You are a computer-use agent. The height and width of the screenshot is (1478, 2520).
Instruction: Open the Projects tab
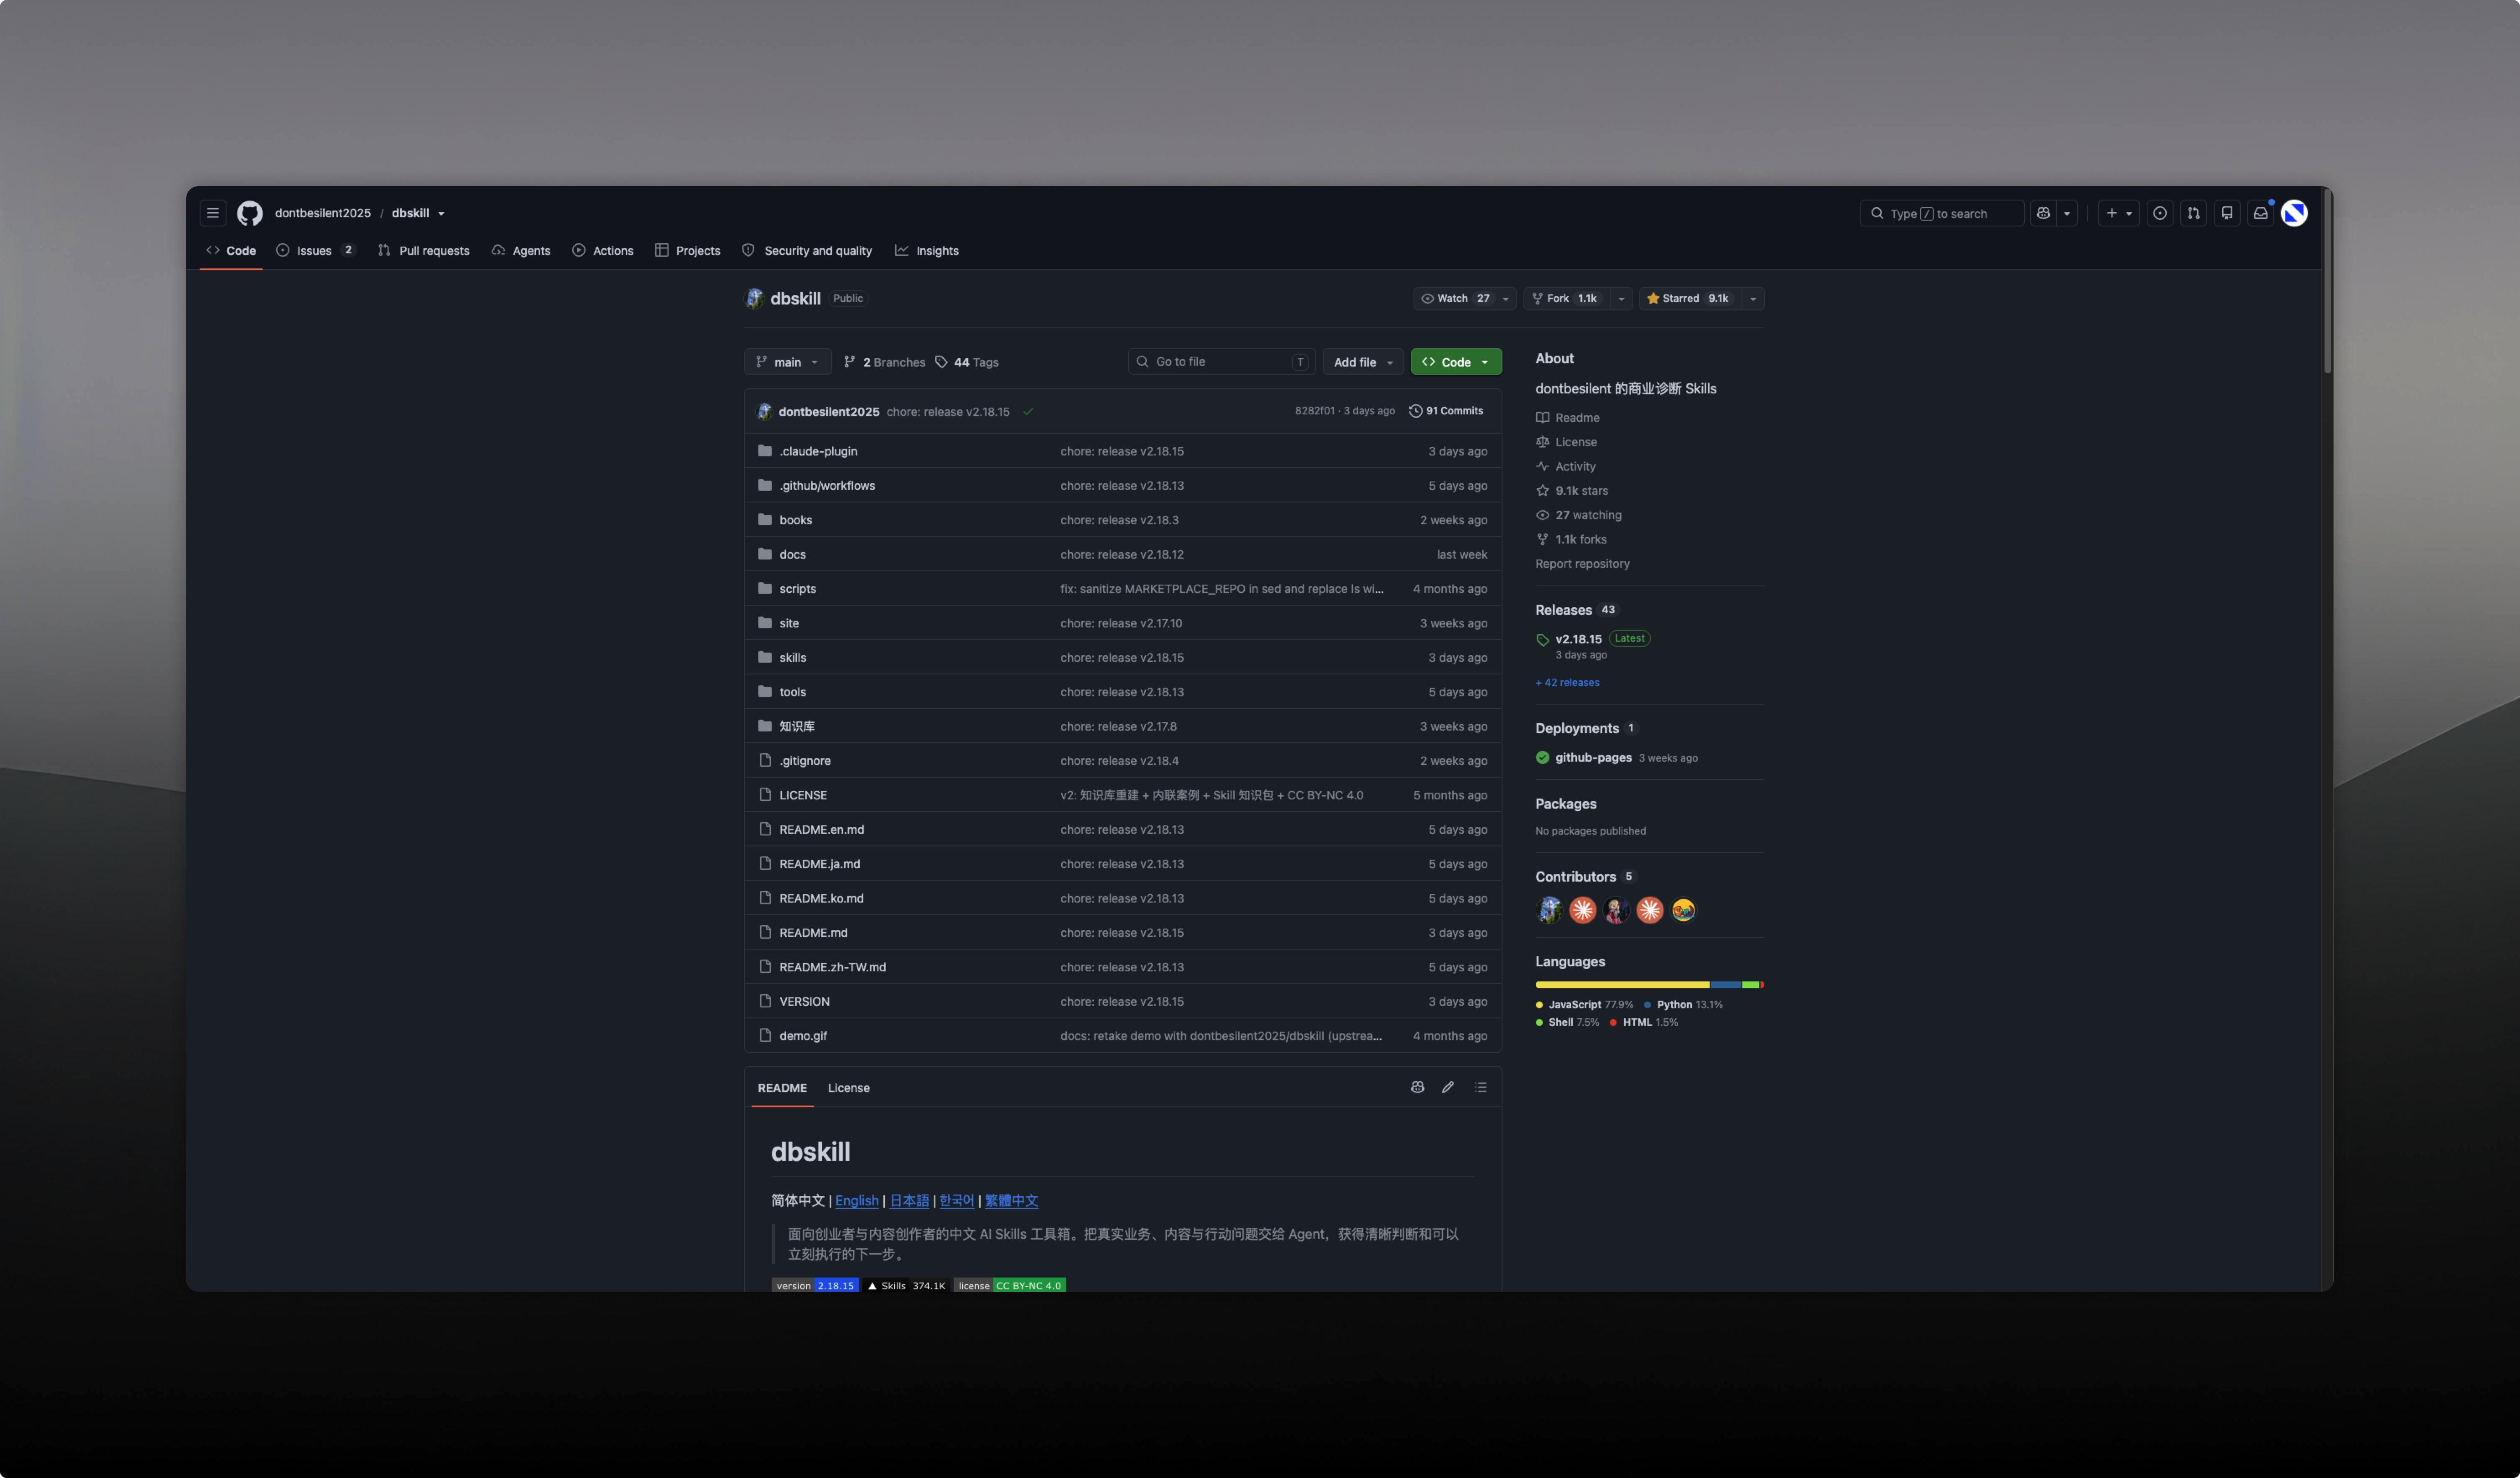(x=688, y=250)
